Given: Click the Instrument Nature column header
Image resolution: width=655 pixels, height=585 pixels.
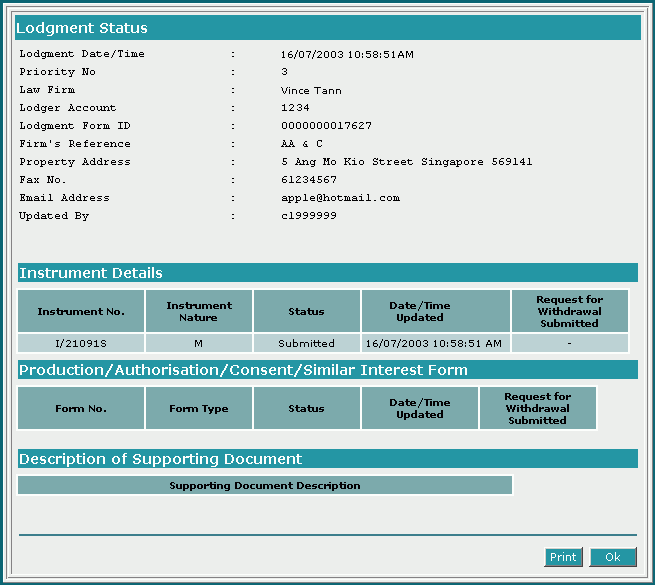Looking at the screenshot, I should (199, 311).
